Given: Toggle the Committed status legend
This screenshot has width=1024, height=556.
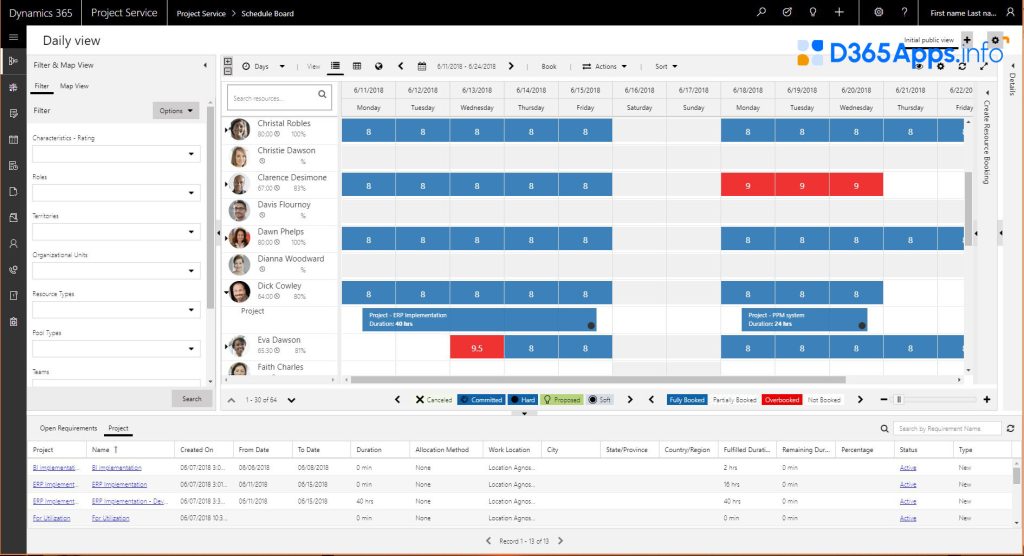Looking at the screenshot, I should tap(481, 400).
